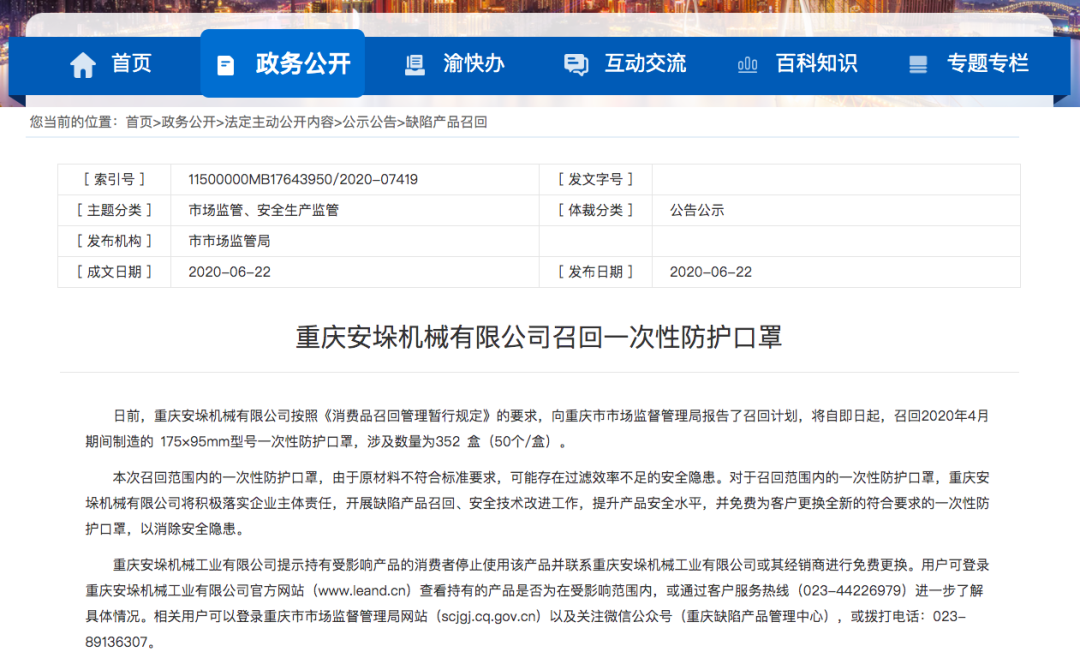1080x664 pixels.
Task: Click the www.leand.cn website address
Action: (x=362, y=591)
